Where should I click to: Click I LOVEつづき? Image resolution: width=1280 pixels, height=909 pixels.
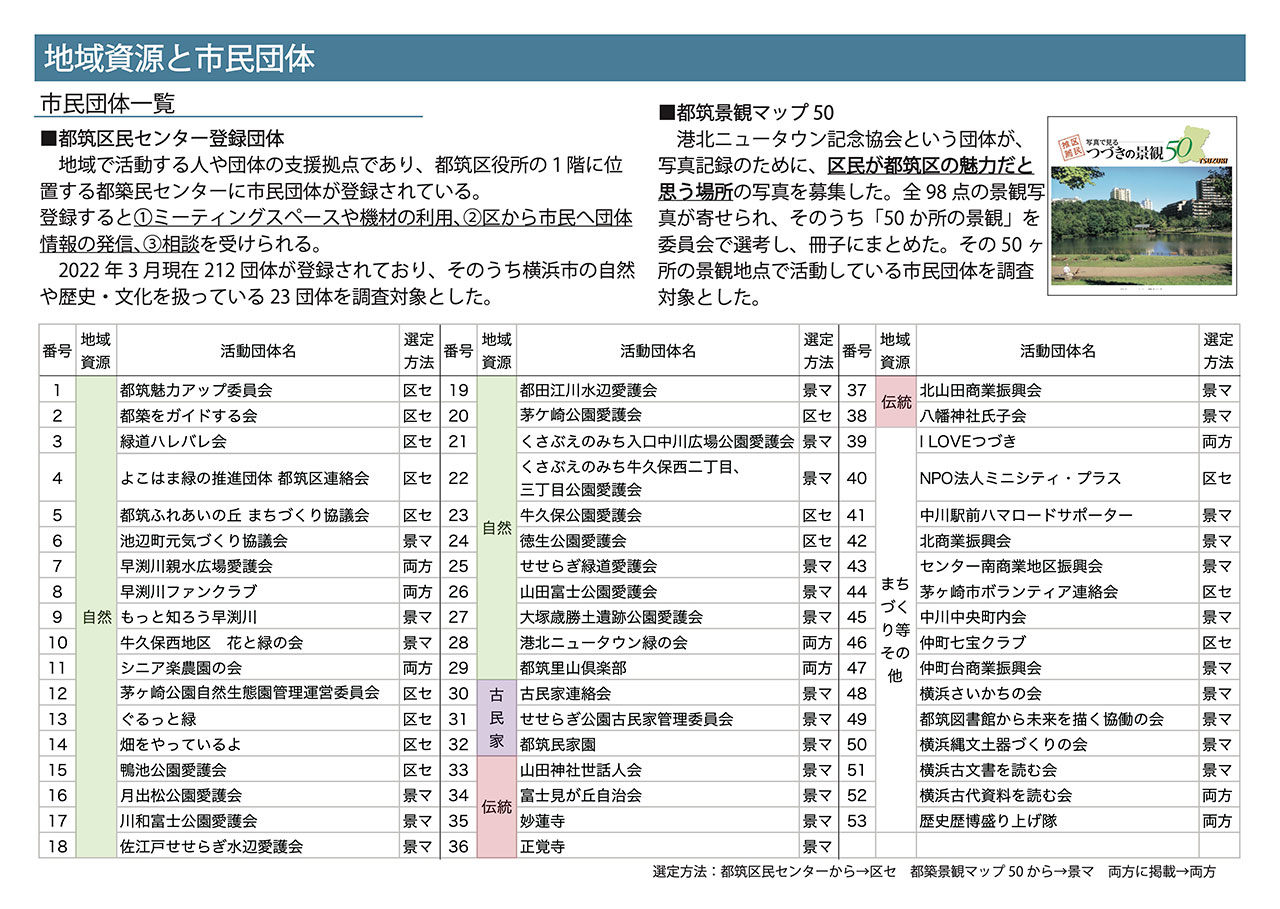pos(967,441)
